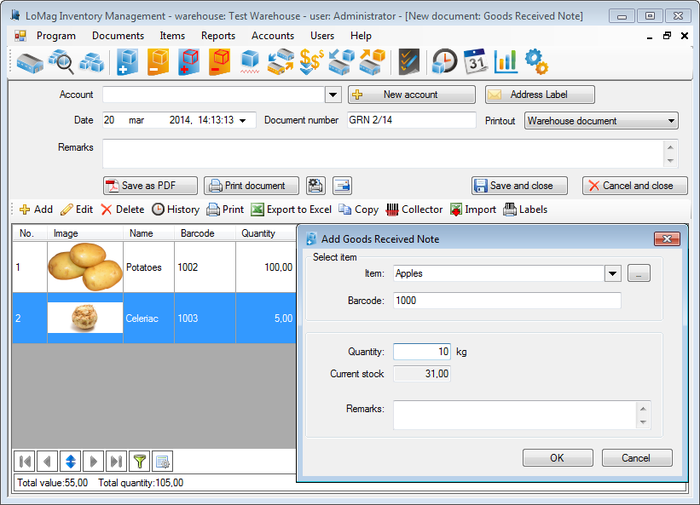This screenshot has width=700, height=505.
Task: Click the warehouse transfer arrows icon
Action: click(281, 62)
